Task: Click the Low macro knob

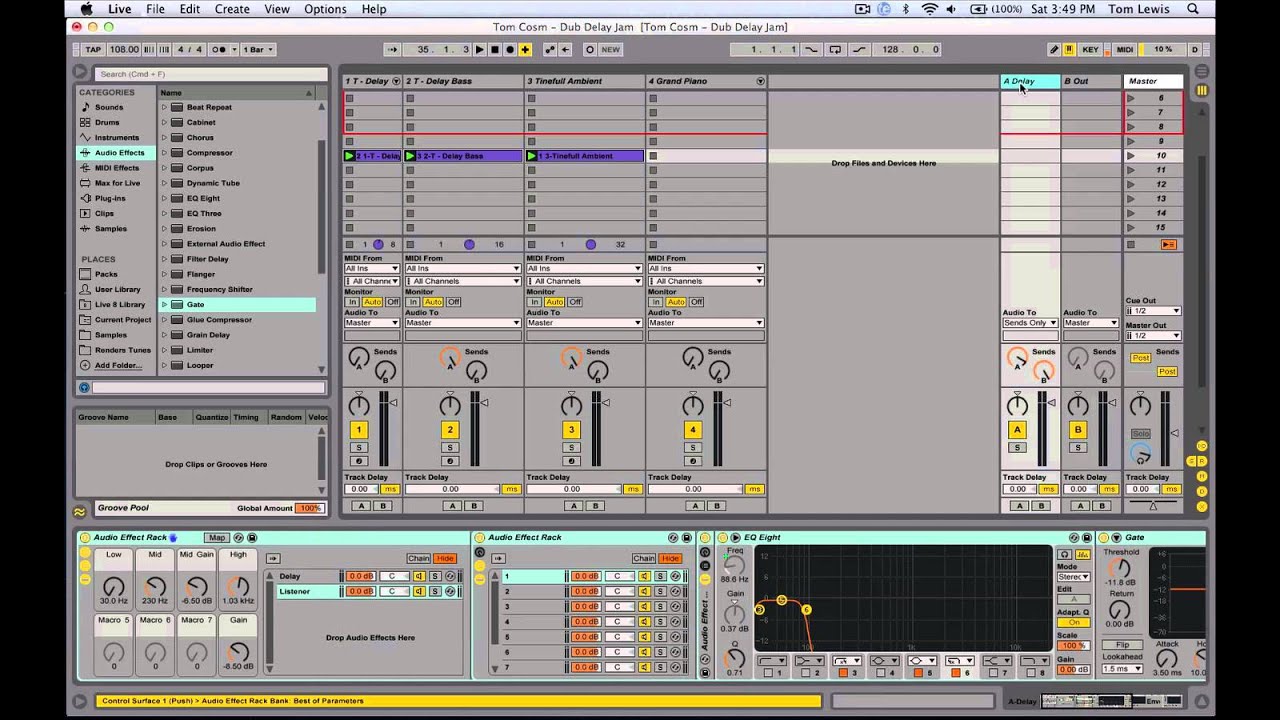Action: tap(114, 586)
